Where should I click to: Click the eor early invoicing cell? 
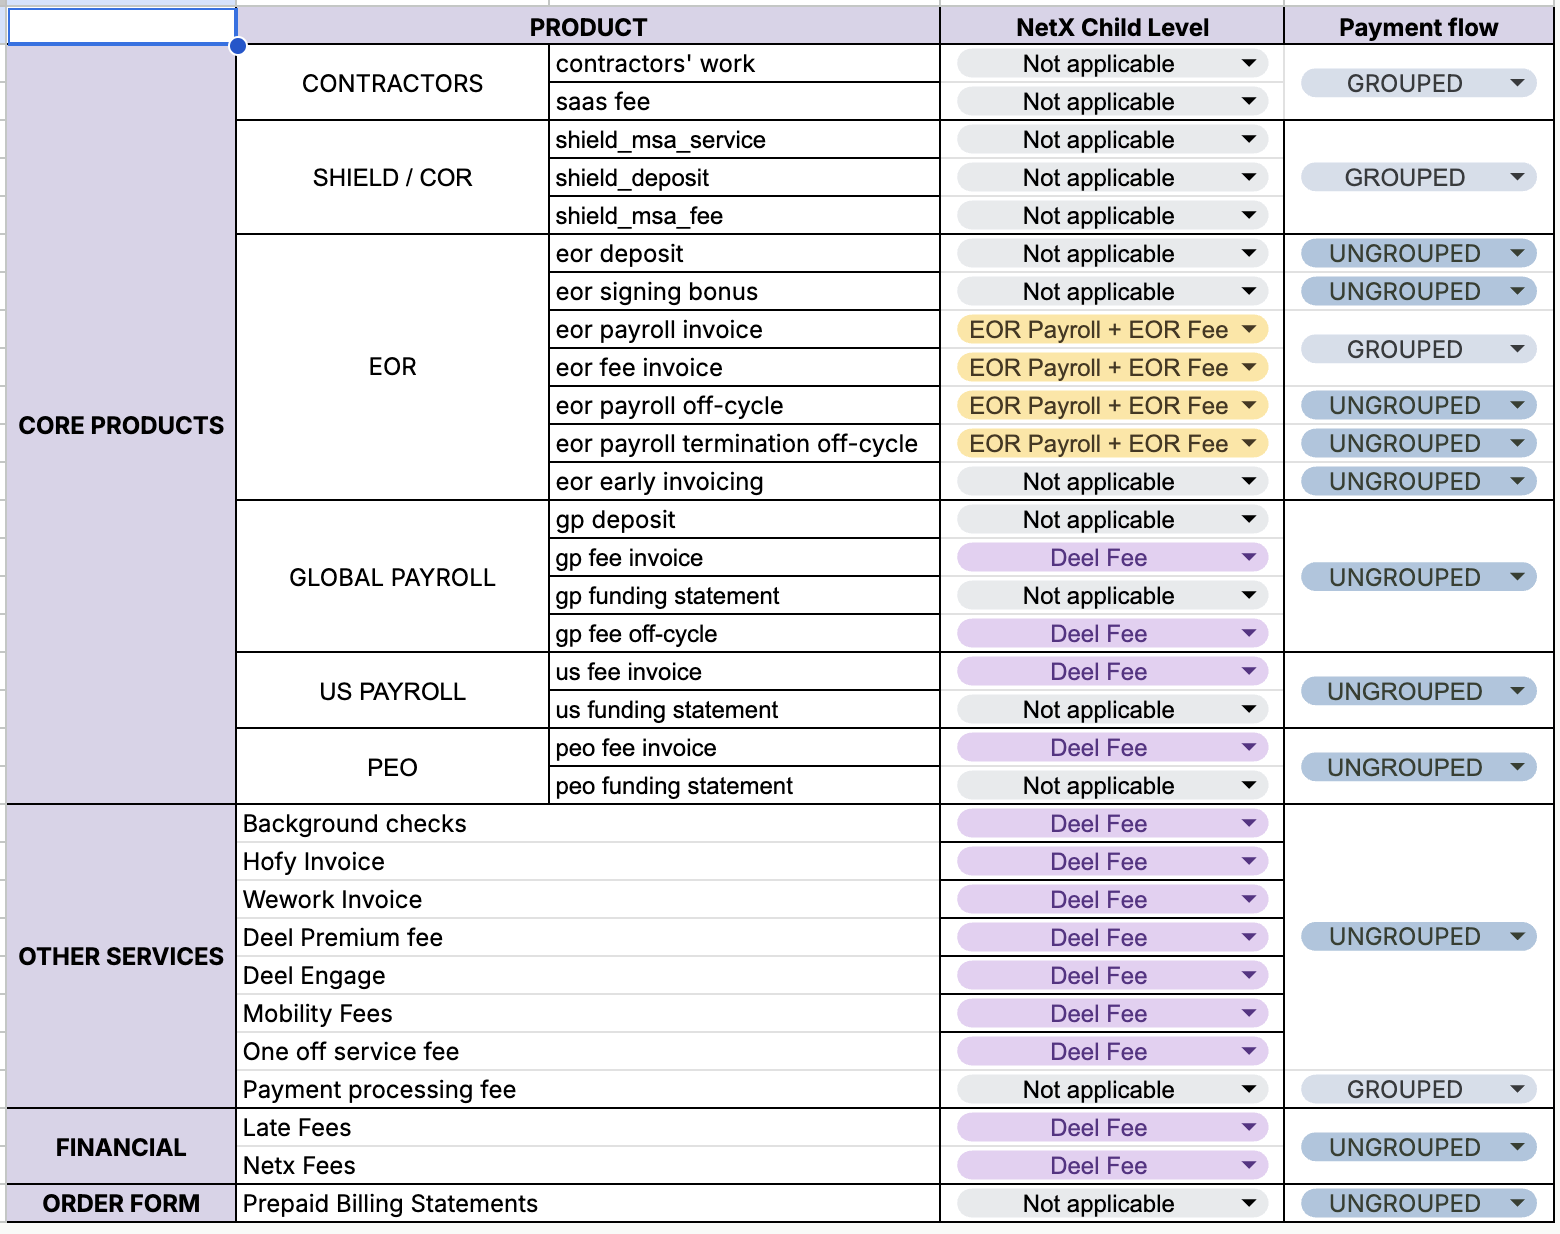744,482
